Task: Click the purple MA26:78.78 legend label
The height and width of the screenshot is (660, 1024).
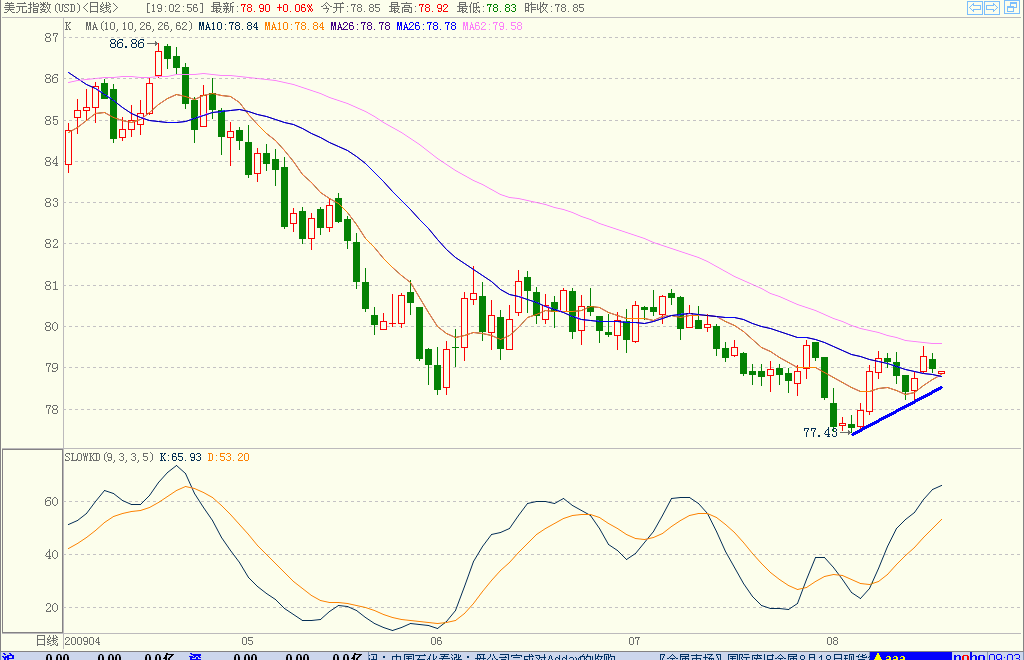Action: [360, 26]
